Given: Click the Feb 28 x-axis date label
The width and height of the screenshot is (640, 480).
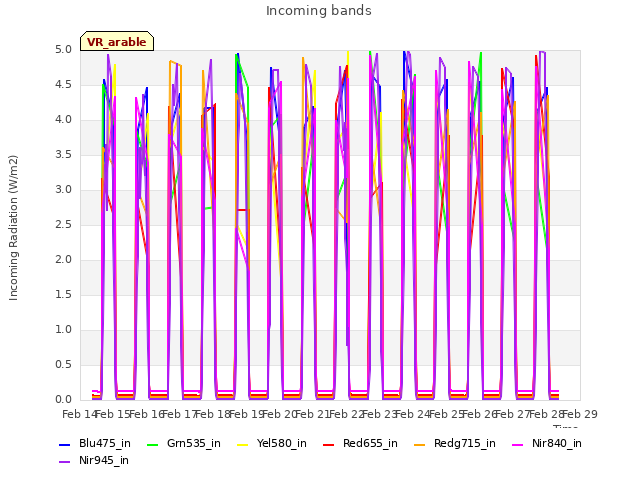Looking at the screenshot, I should click(x=547, y=415).
